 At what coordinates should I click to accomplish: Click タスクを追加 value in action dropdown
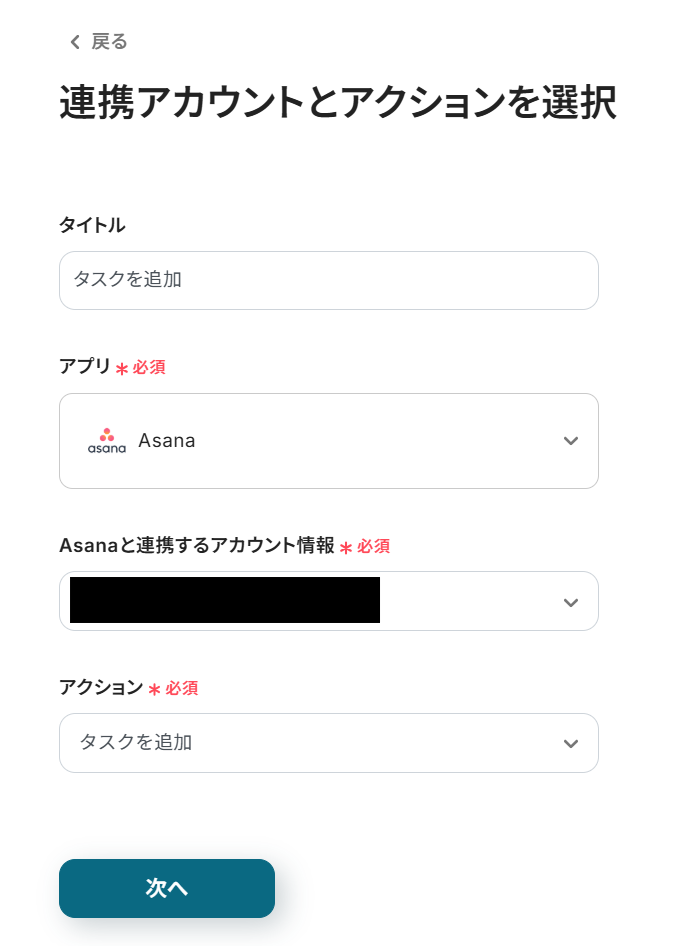pos(136,743)
